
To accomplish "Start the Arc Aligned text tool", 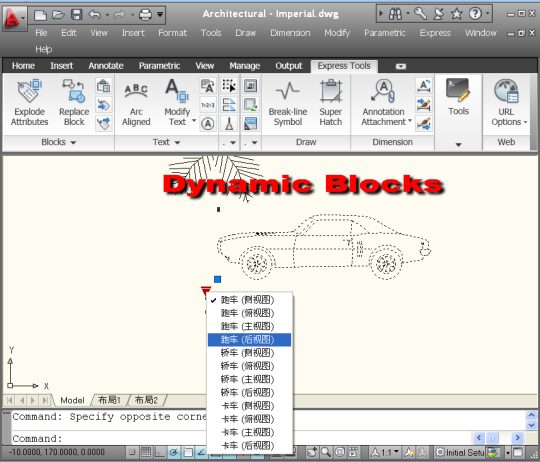I will click(136, 103).
